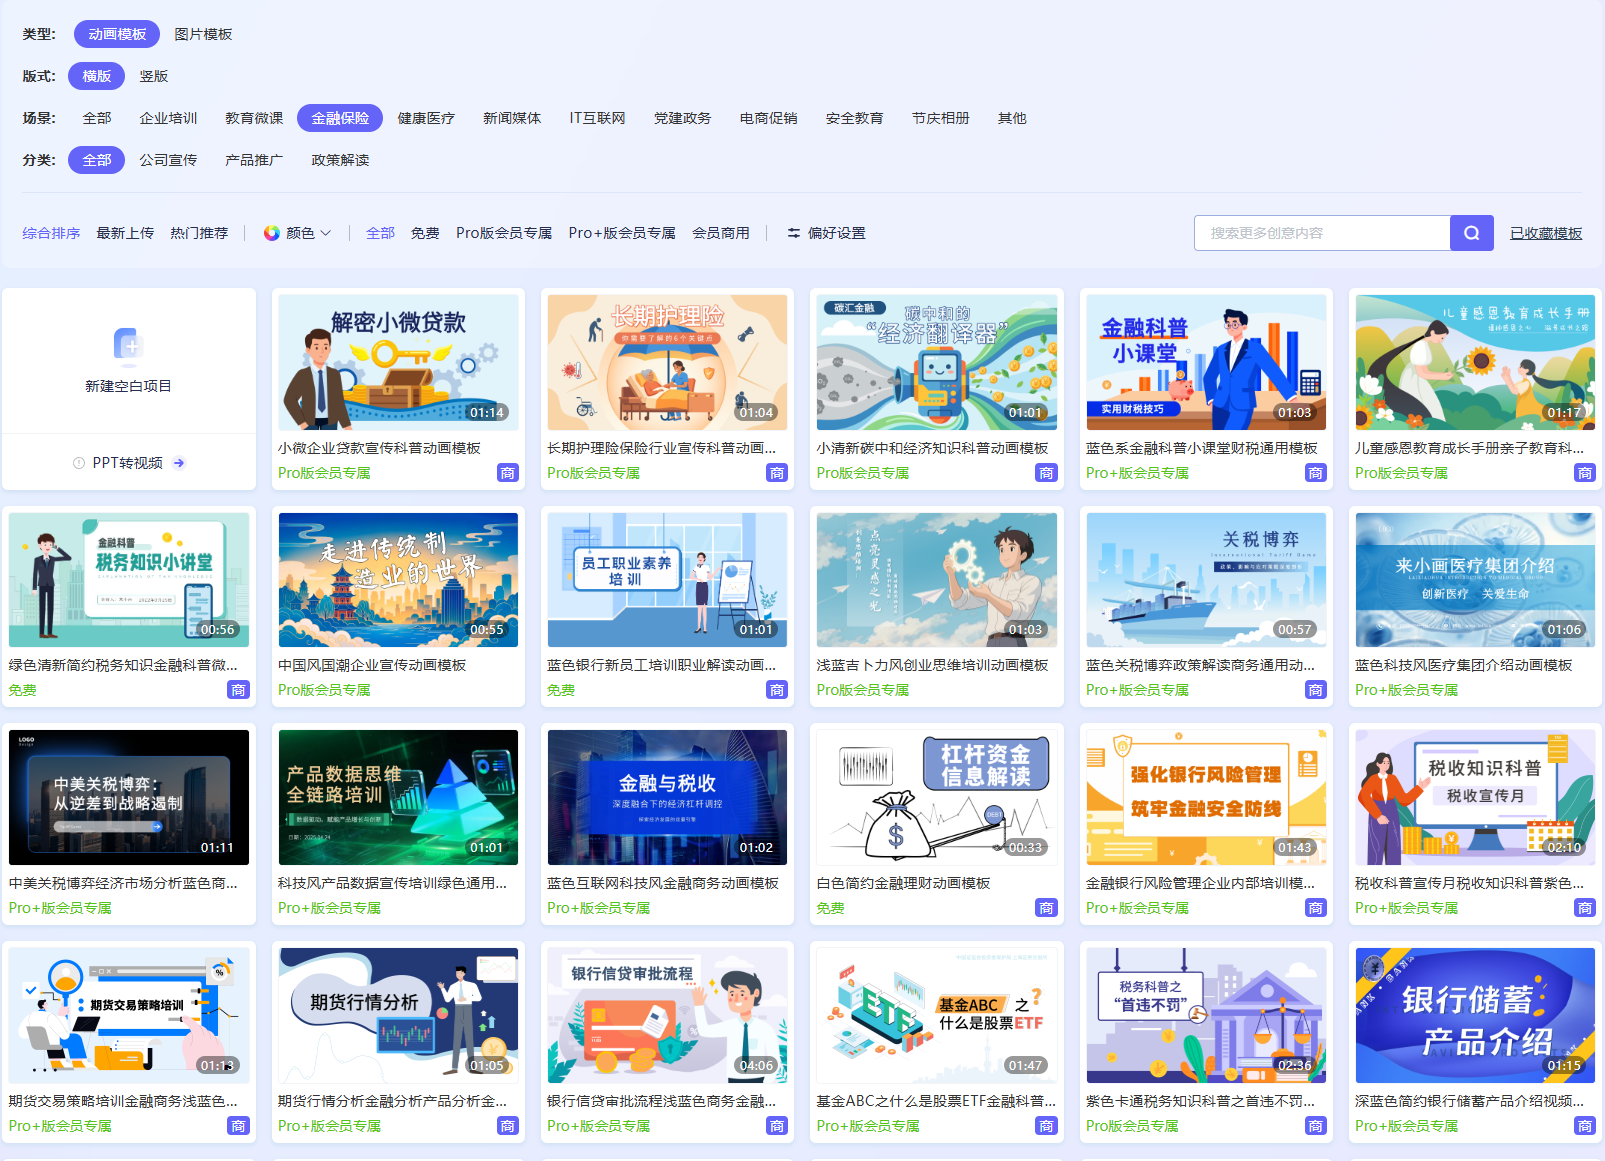Choose 政策解读 category filter
Image resolution: width=1605 pixels, height=1161 pixels.
pyautogui.click(x=340, y=160)
